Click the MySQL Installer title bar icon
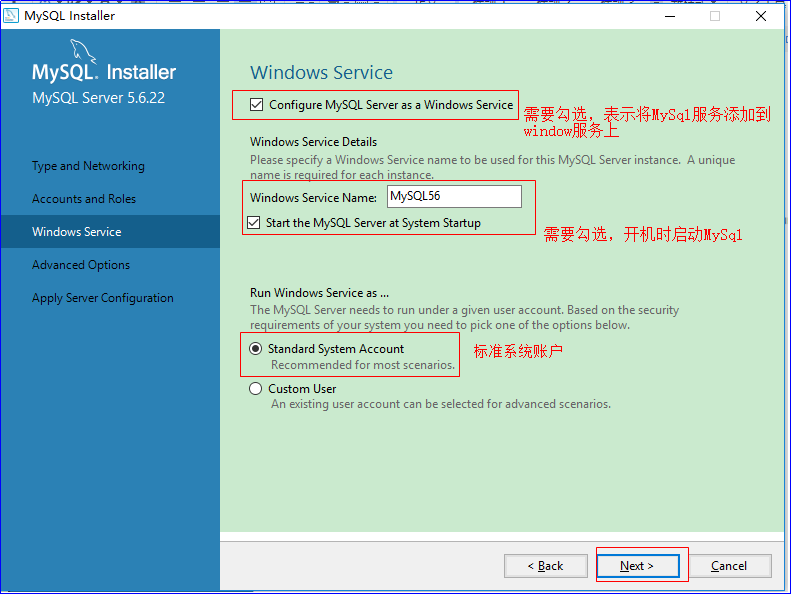The height and width of the screenshot is (594, 791). 11,16
